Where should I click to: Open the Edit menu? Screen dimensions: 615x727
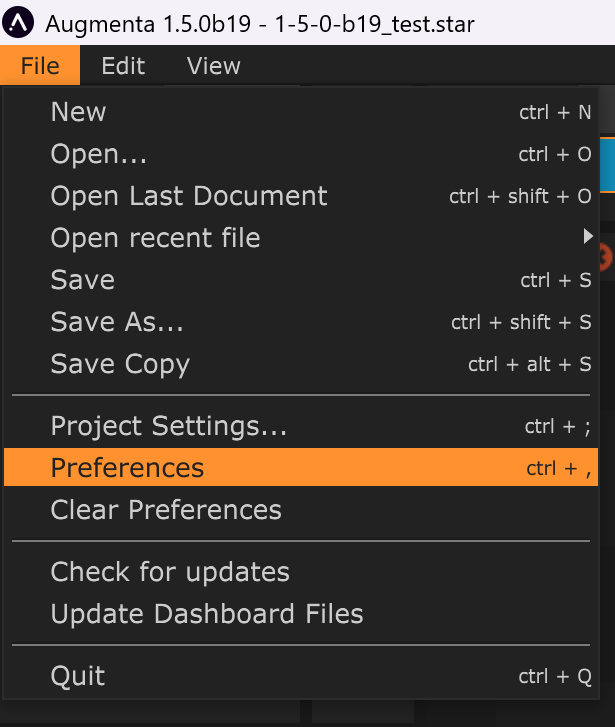point(123,66)
